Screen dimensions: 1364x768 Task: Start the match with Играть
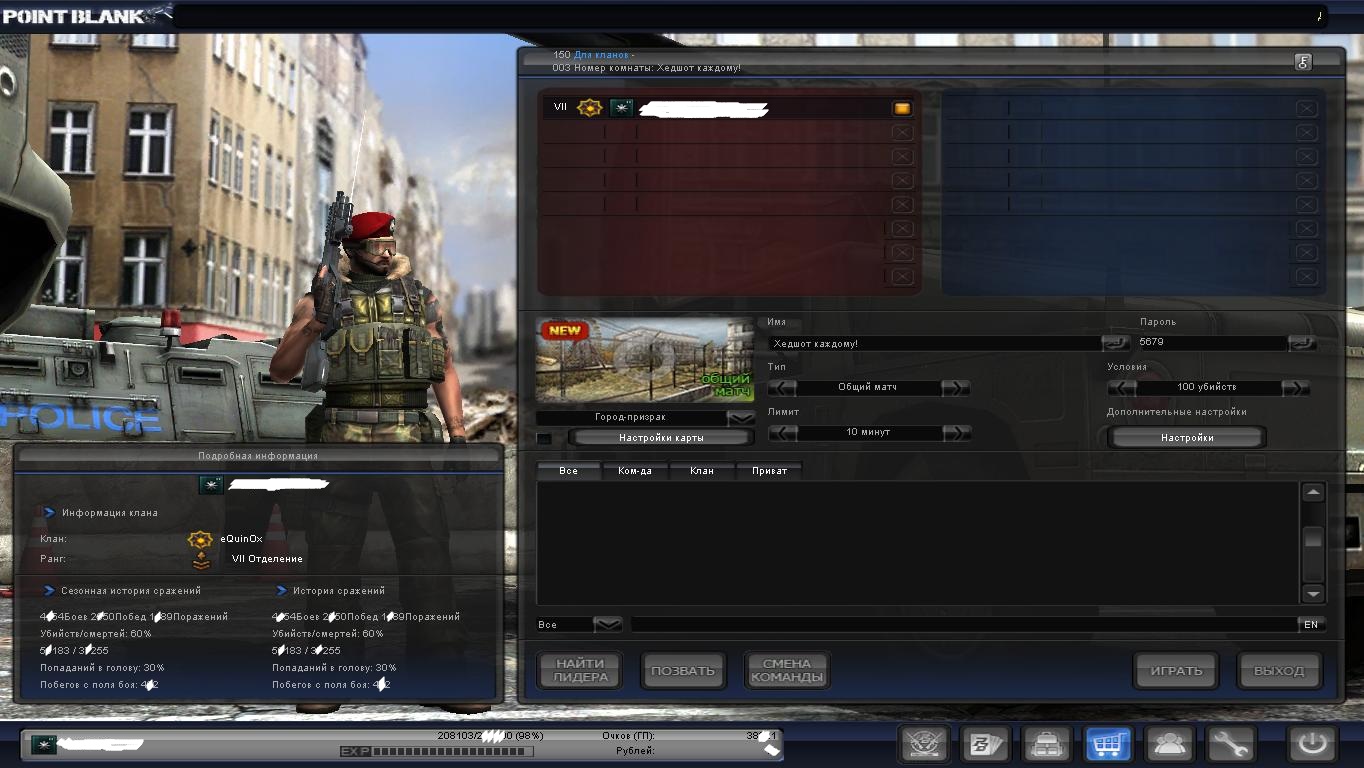pos(1176,670)
